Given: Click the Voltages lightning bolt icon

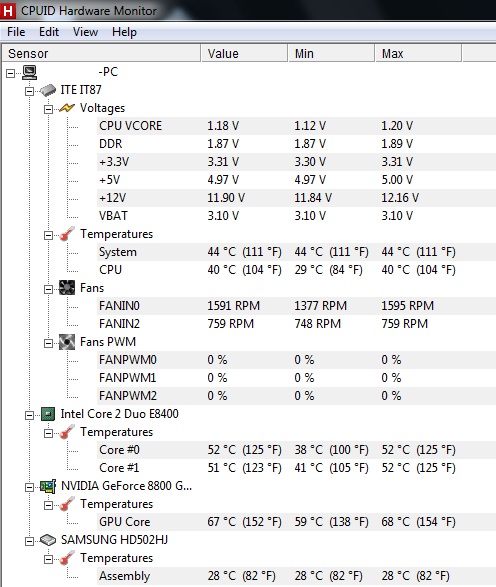Looking at the screenshot, I should click(67, 108).
